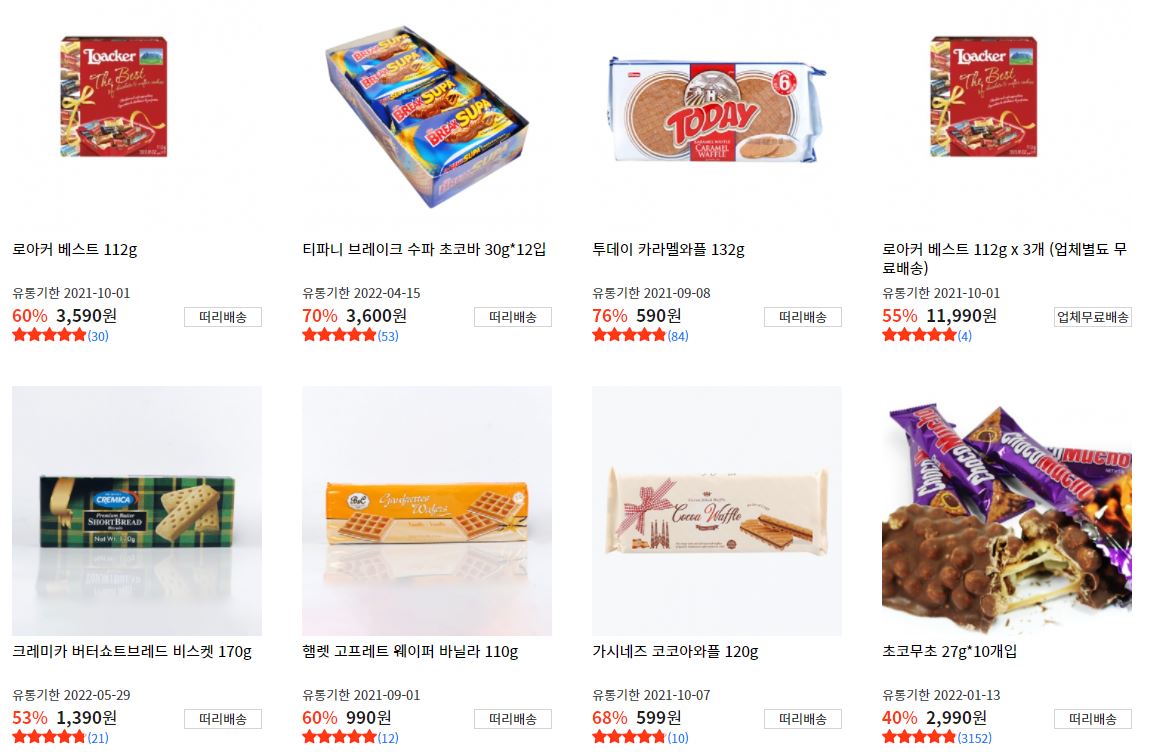This screenshot has width=1150, height=752.
Task: Click star rating of 크레미카 버터쇼트브레드
Action: click(x=49, y=737)
